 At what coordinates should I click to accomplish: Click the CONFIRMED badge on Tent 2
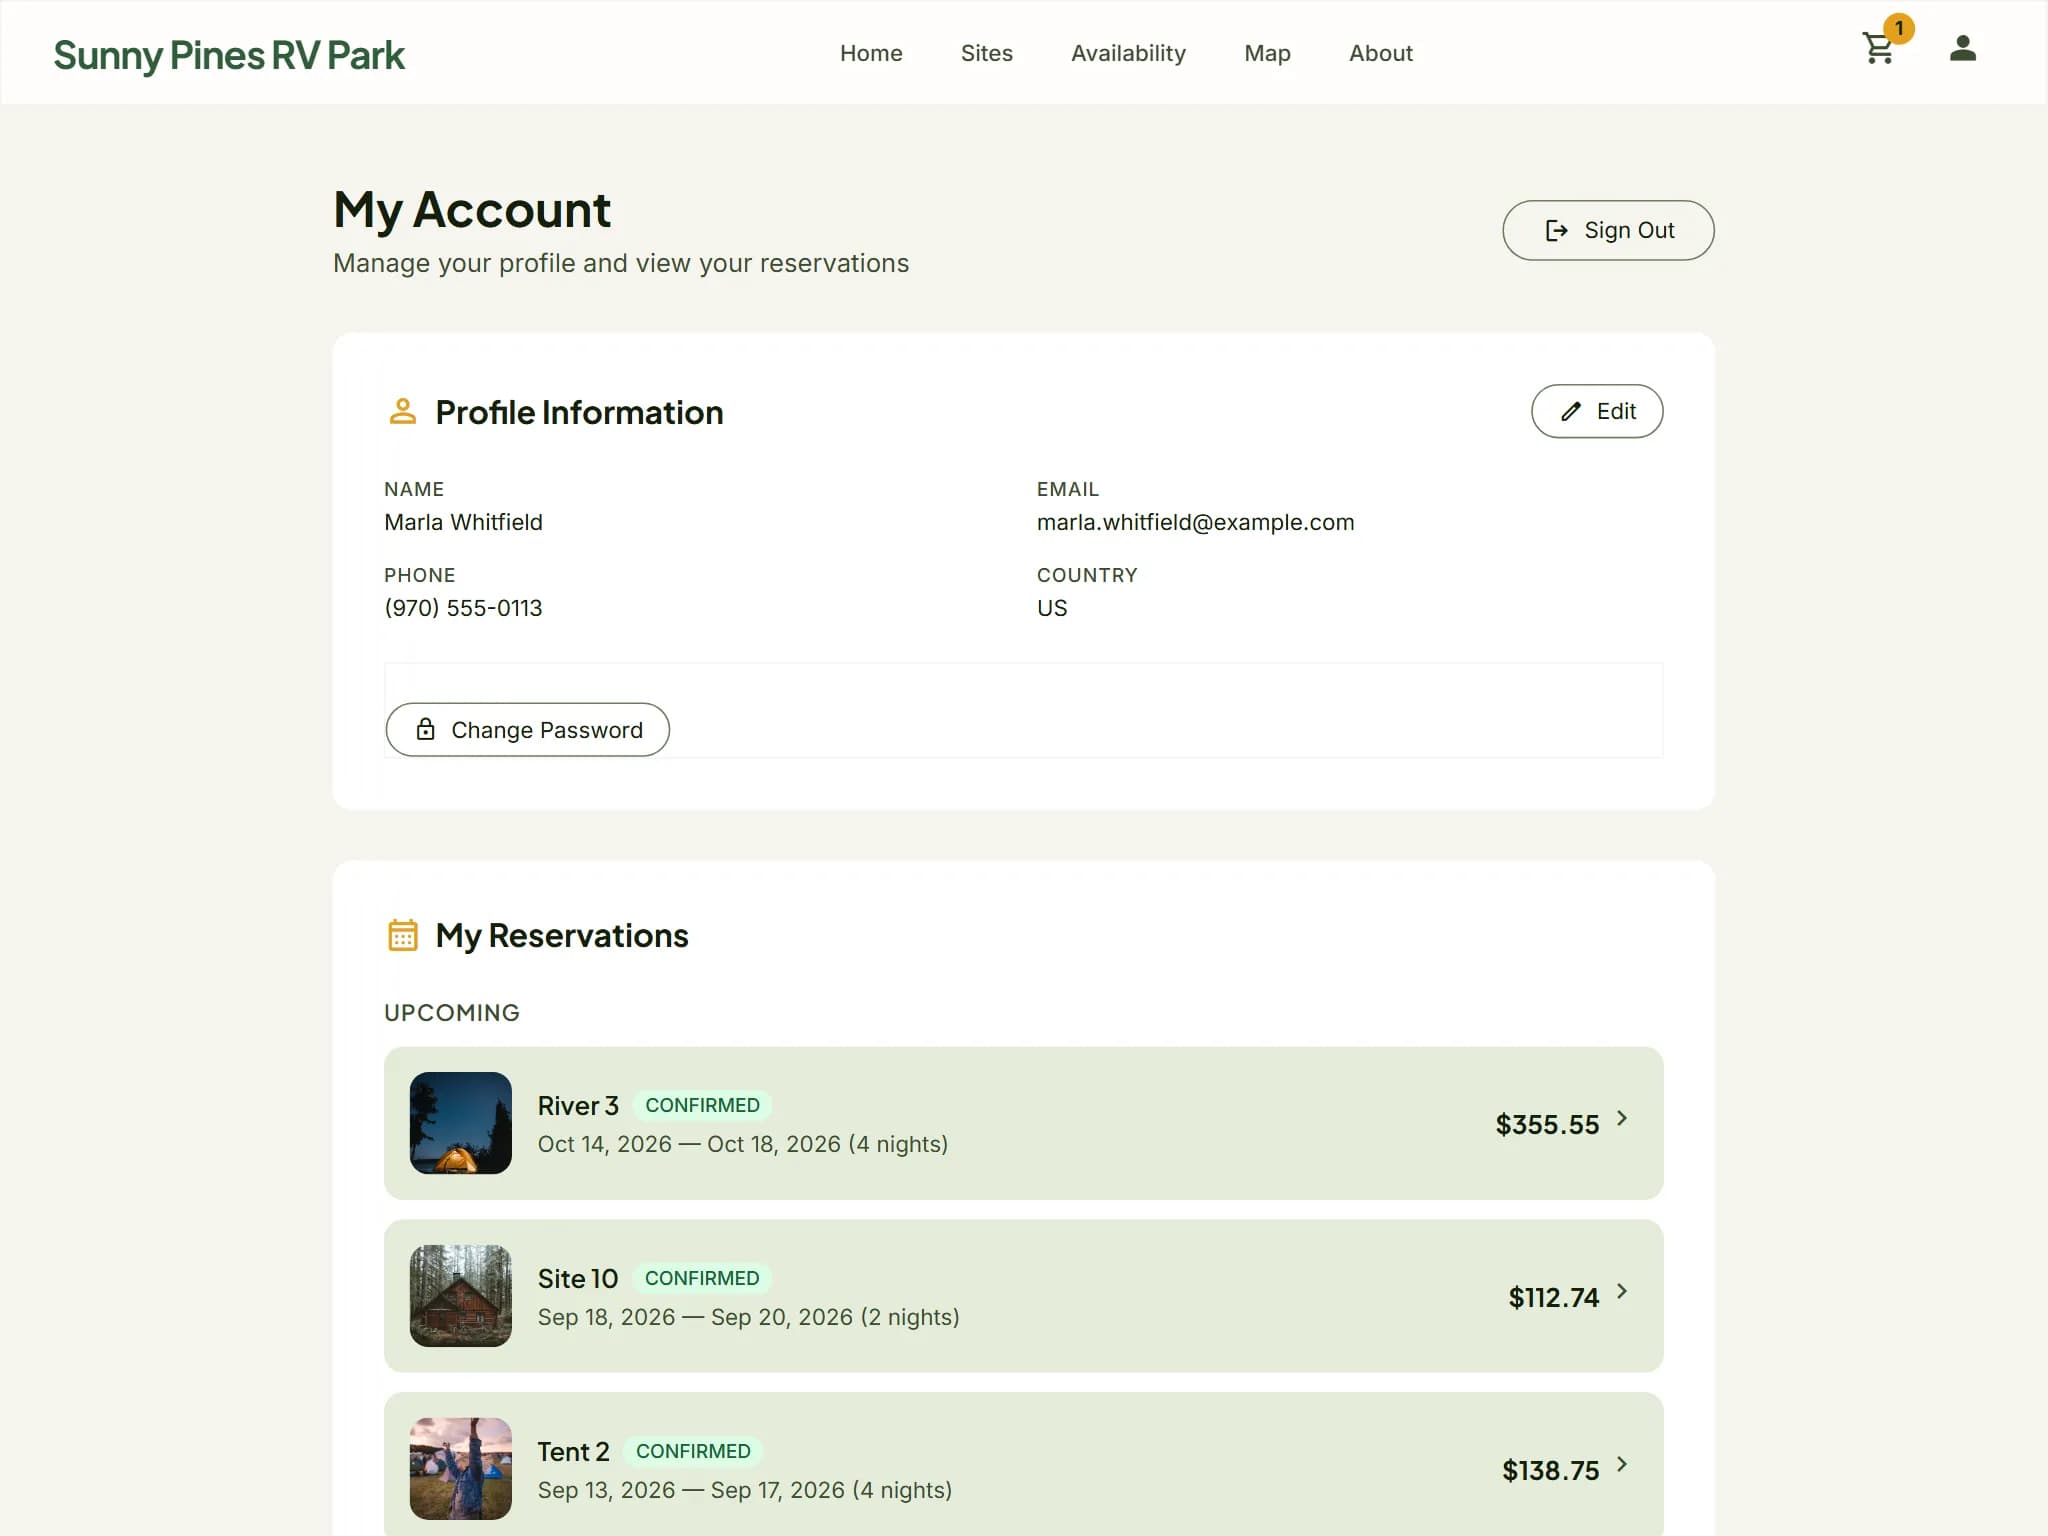pos(693,1451)
